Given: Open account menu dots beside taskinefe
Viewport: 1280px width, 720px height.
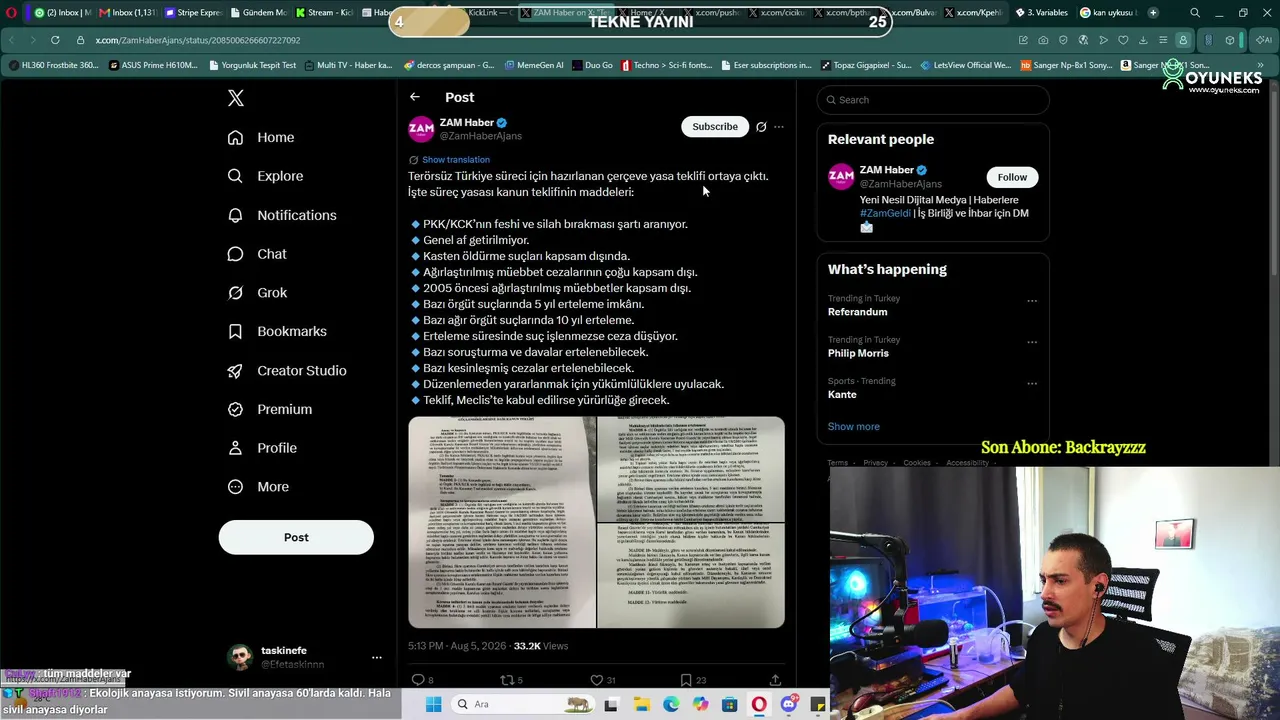Looking at the screenshot, I should [x=377, y=658].
